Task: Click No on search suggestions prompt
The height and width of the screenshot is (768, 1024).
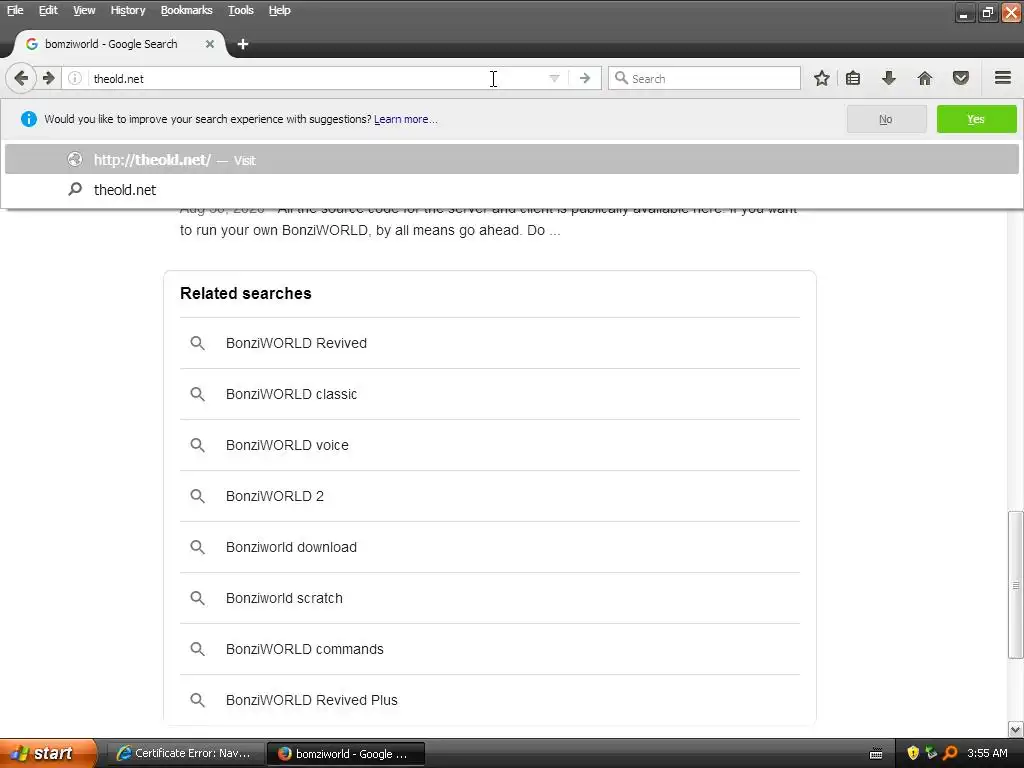Action: coord(886,119)
